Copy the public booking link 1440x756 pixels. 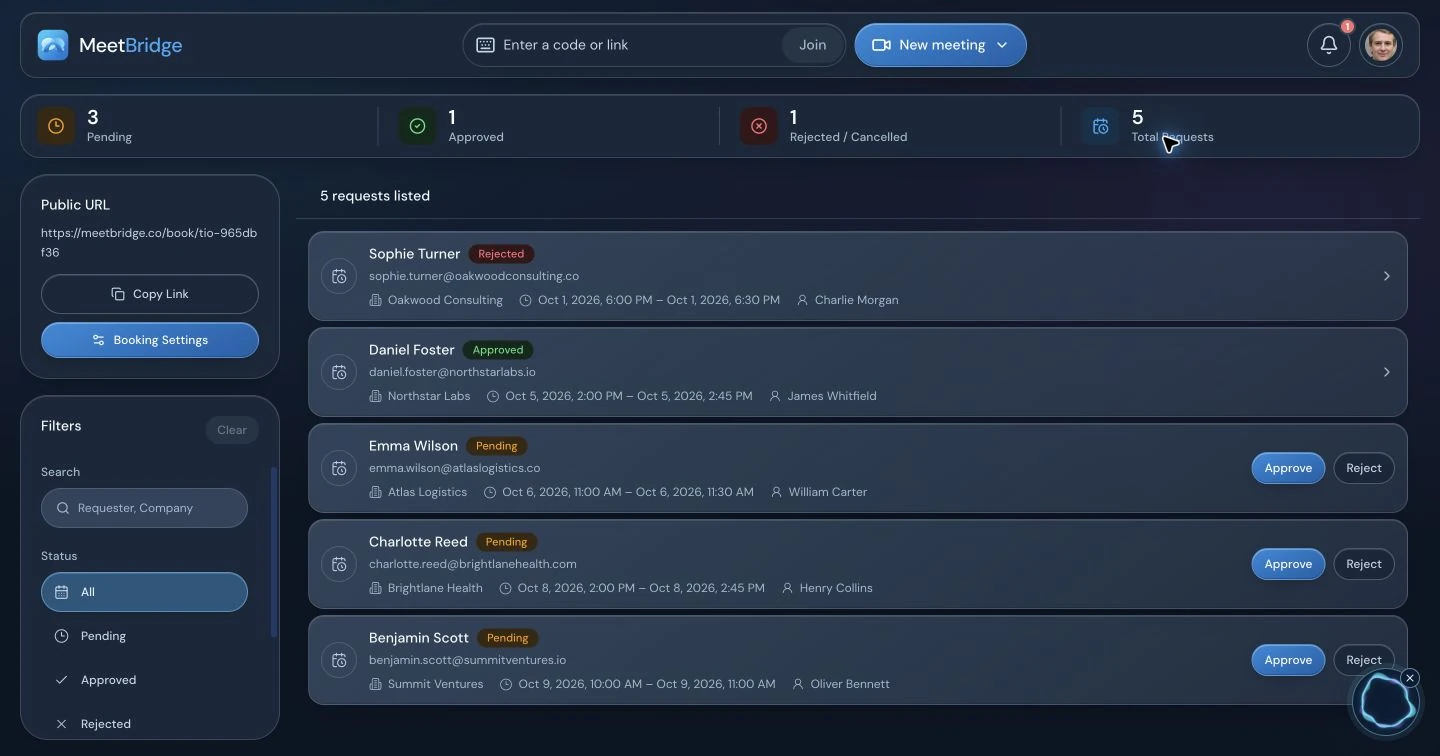150,294
